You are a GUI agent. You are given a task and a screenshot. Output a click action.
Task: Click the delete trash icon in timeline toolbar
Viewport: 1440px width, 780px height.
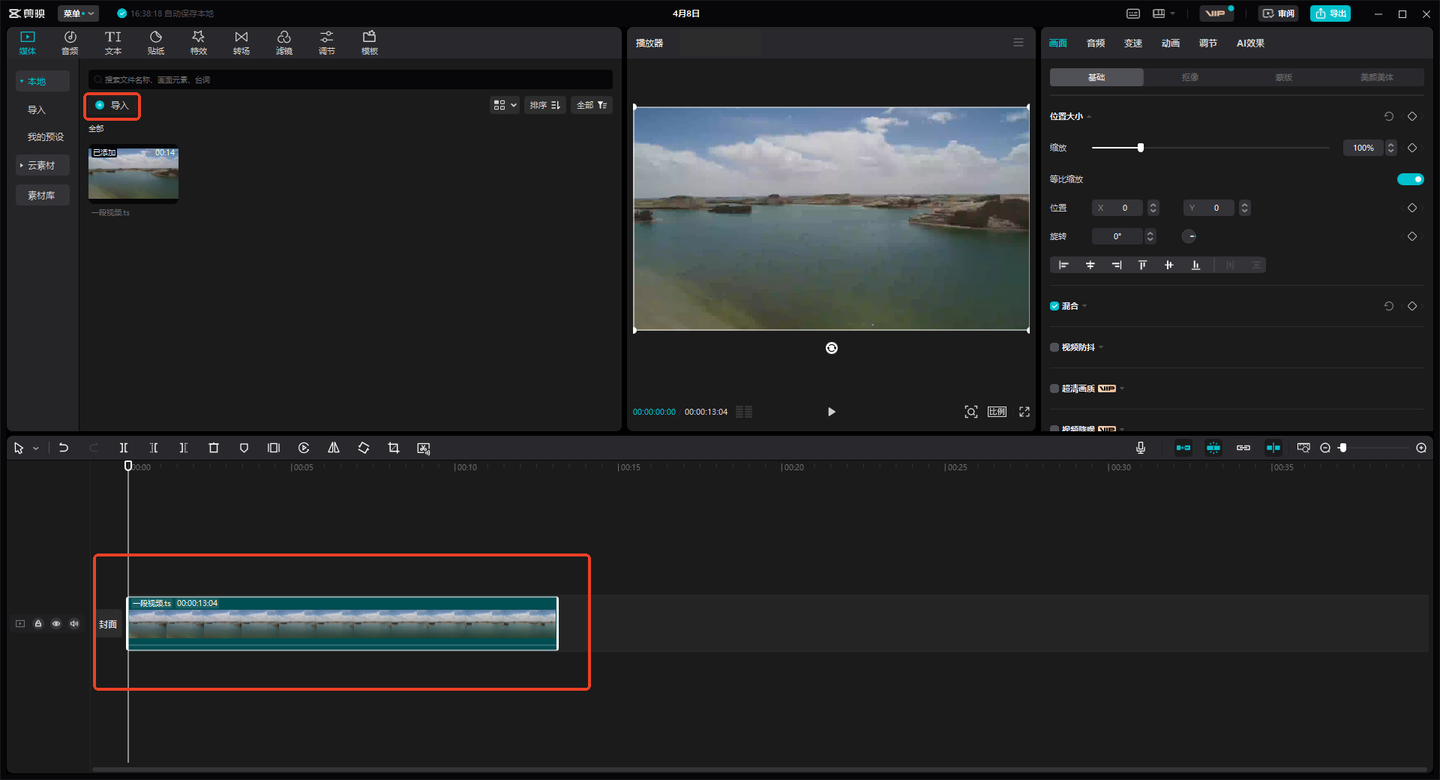[x=213, y=448]
